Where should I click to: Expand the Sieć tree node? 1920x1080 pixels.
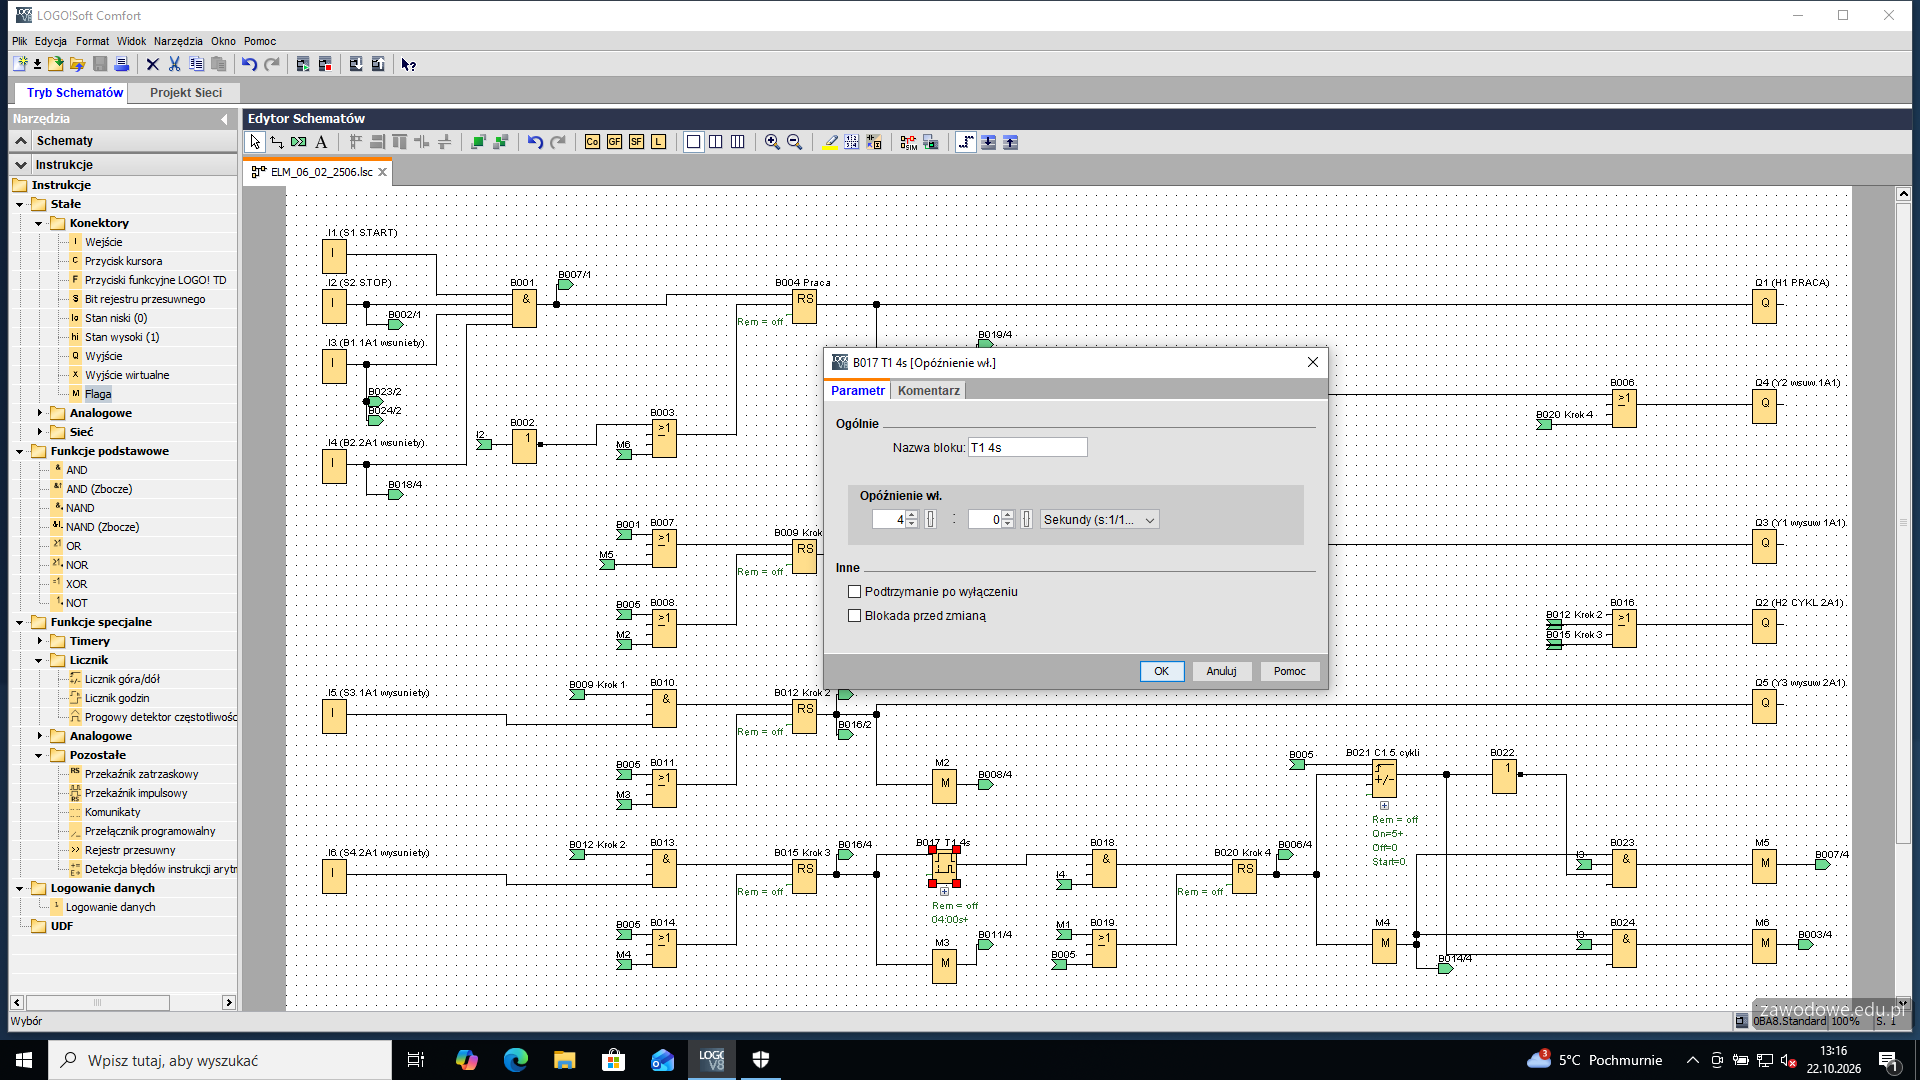39,433
